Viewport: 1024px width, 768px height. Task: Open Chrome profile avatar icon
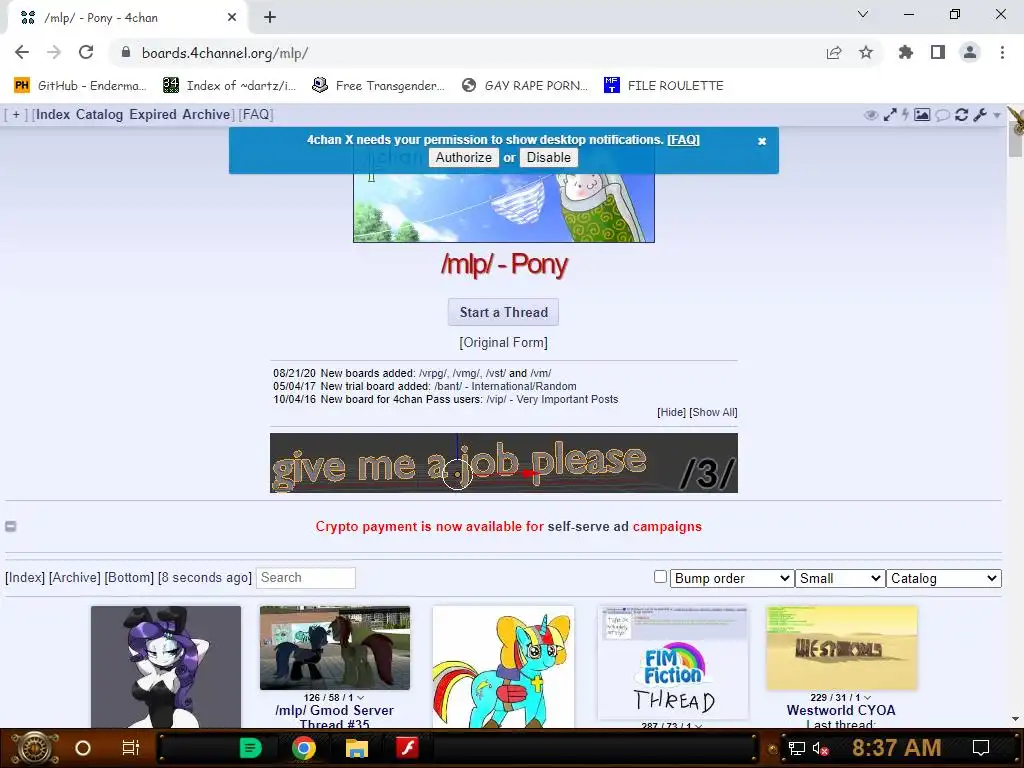[x=970, y=52]
